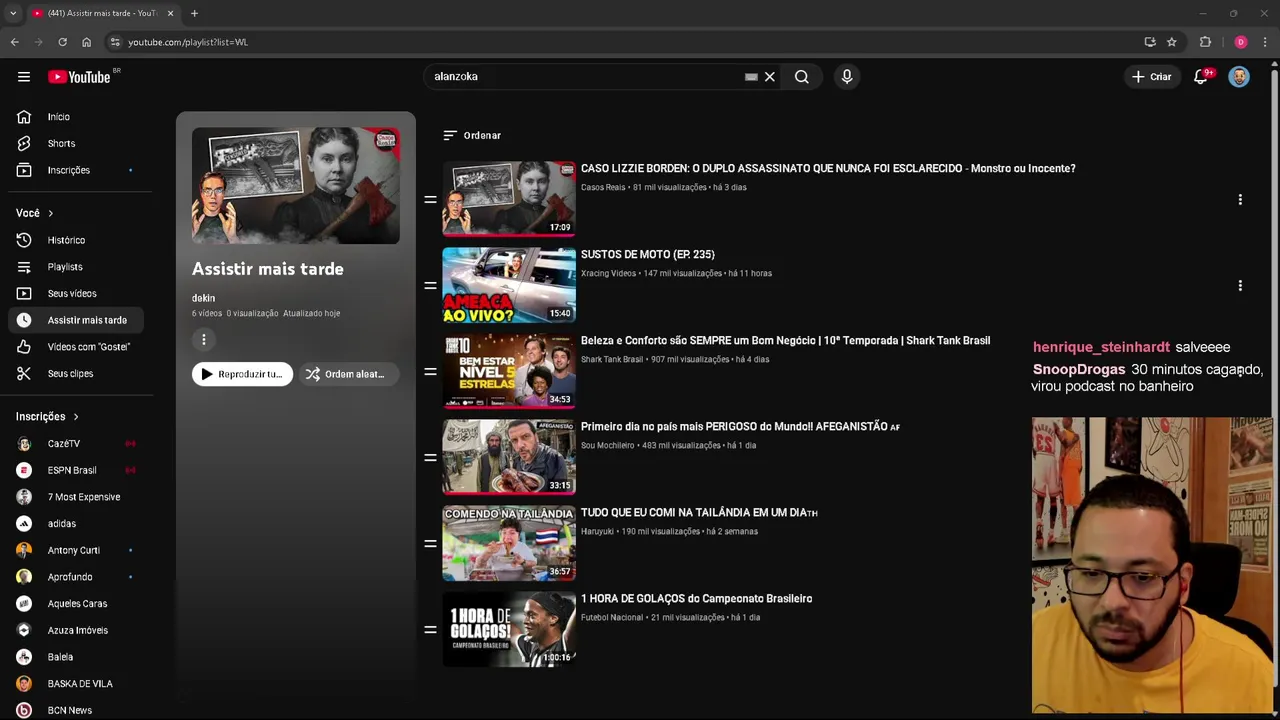Open the Criar create menu
Screen dimensions: 1280x720
click(x=1151, y=77)
